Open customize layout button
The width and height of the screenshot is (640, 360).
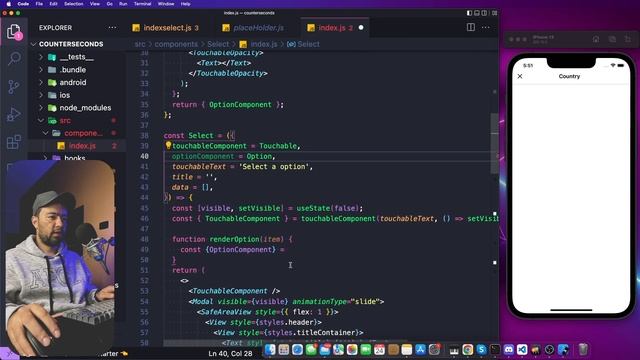coord(494,13)
